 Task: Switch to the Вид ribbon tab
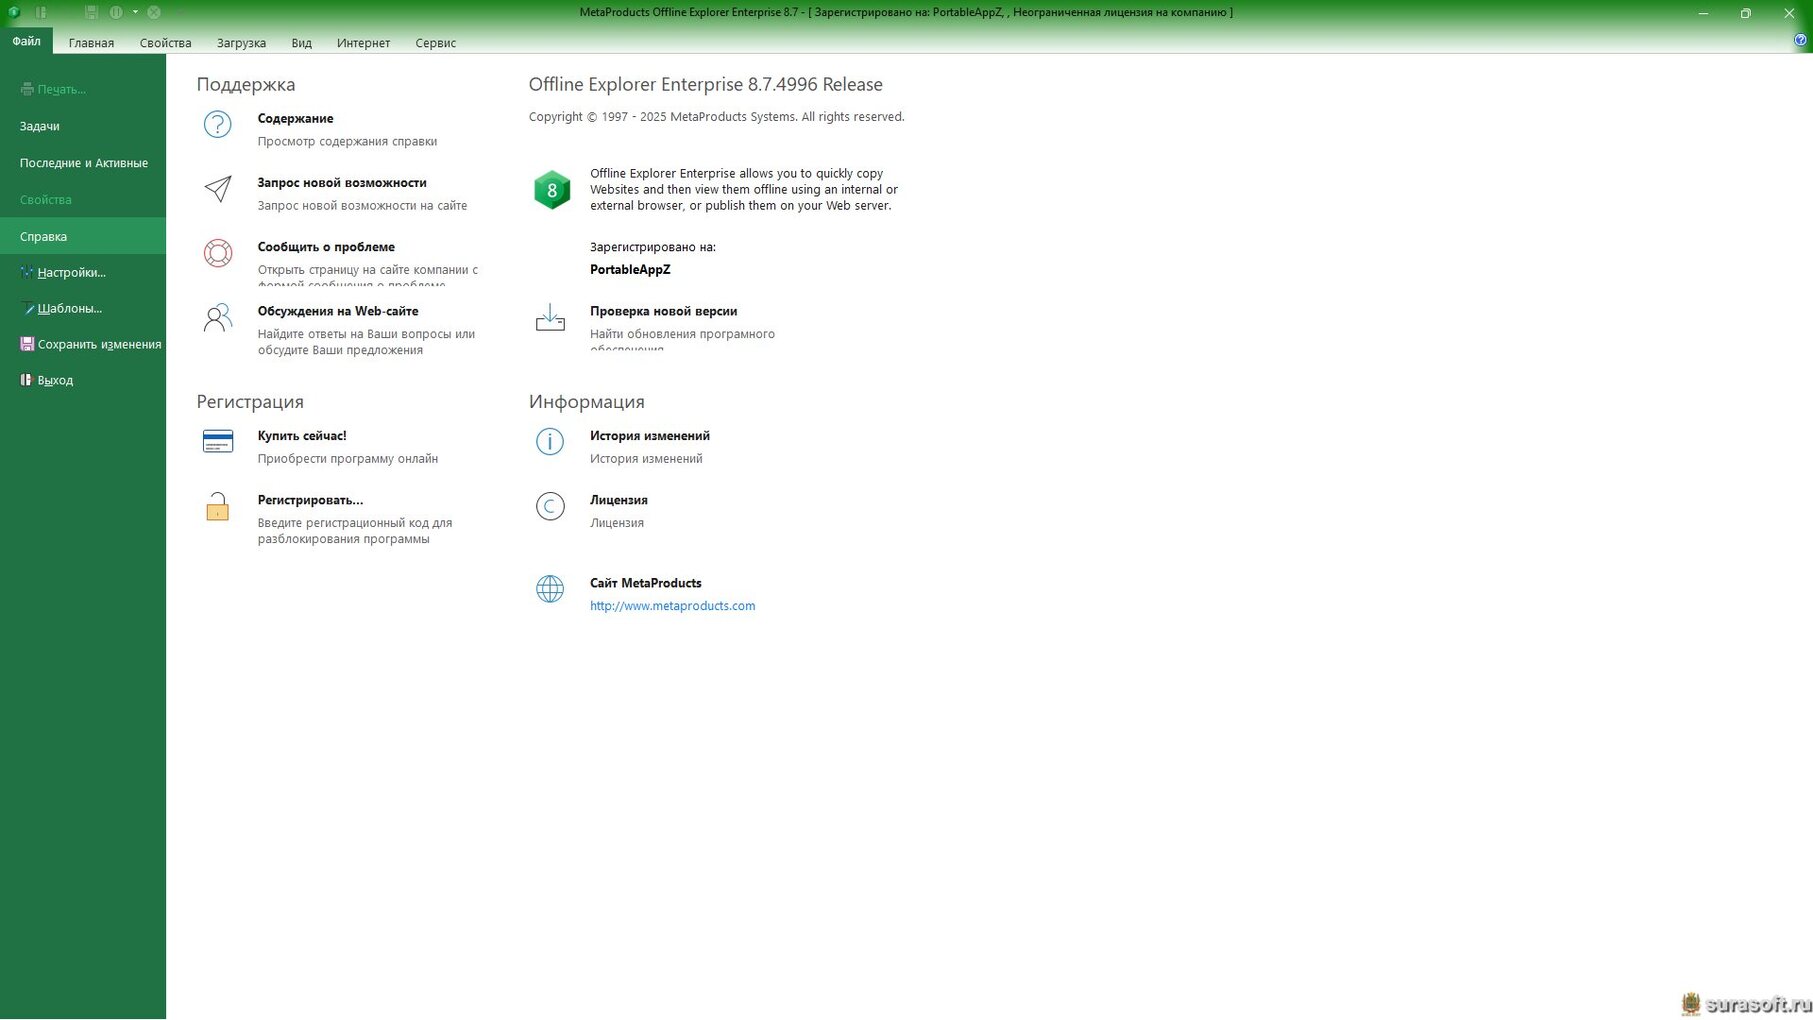301,43
